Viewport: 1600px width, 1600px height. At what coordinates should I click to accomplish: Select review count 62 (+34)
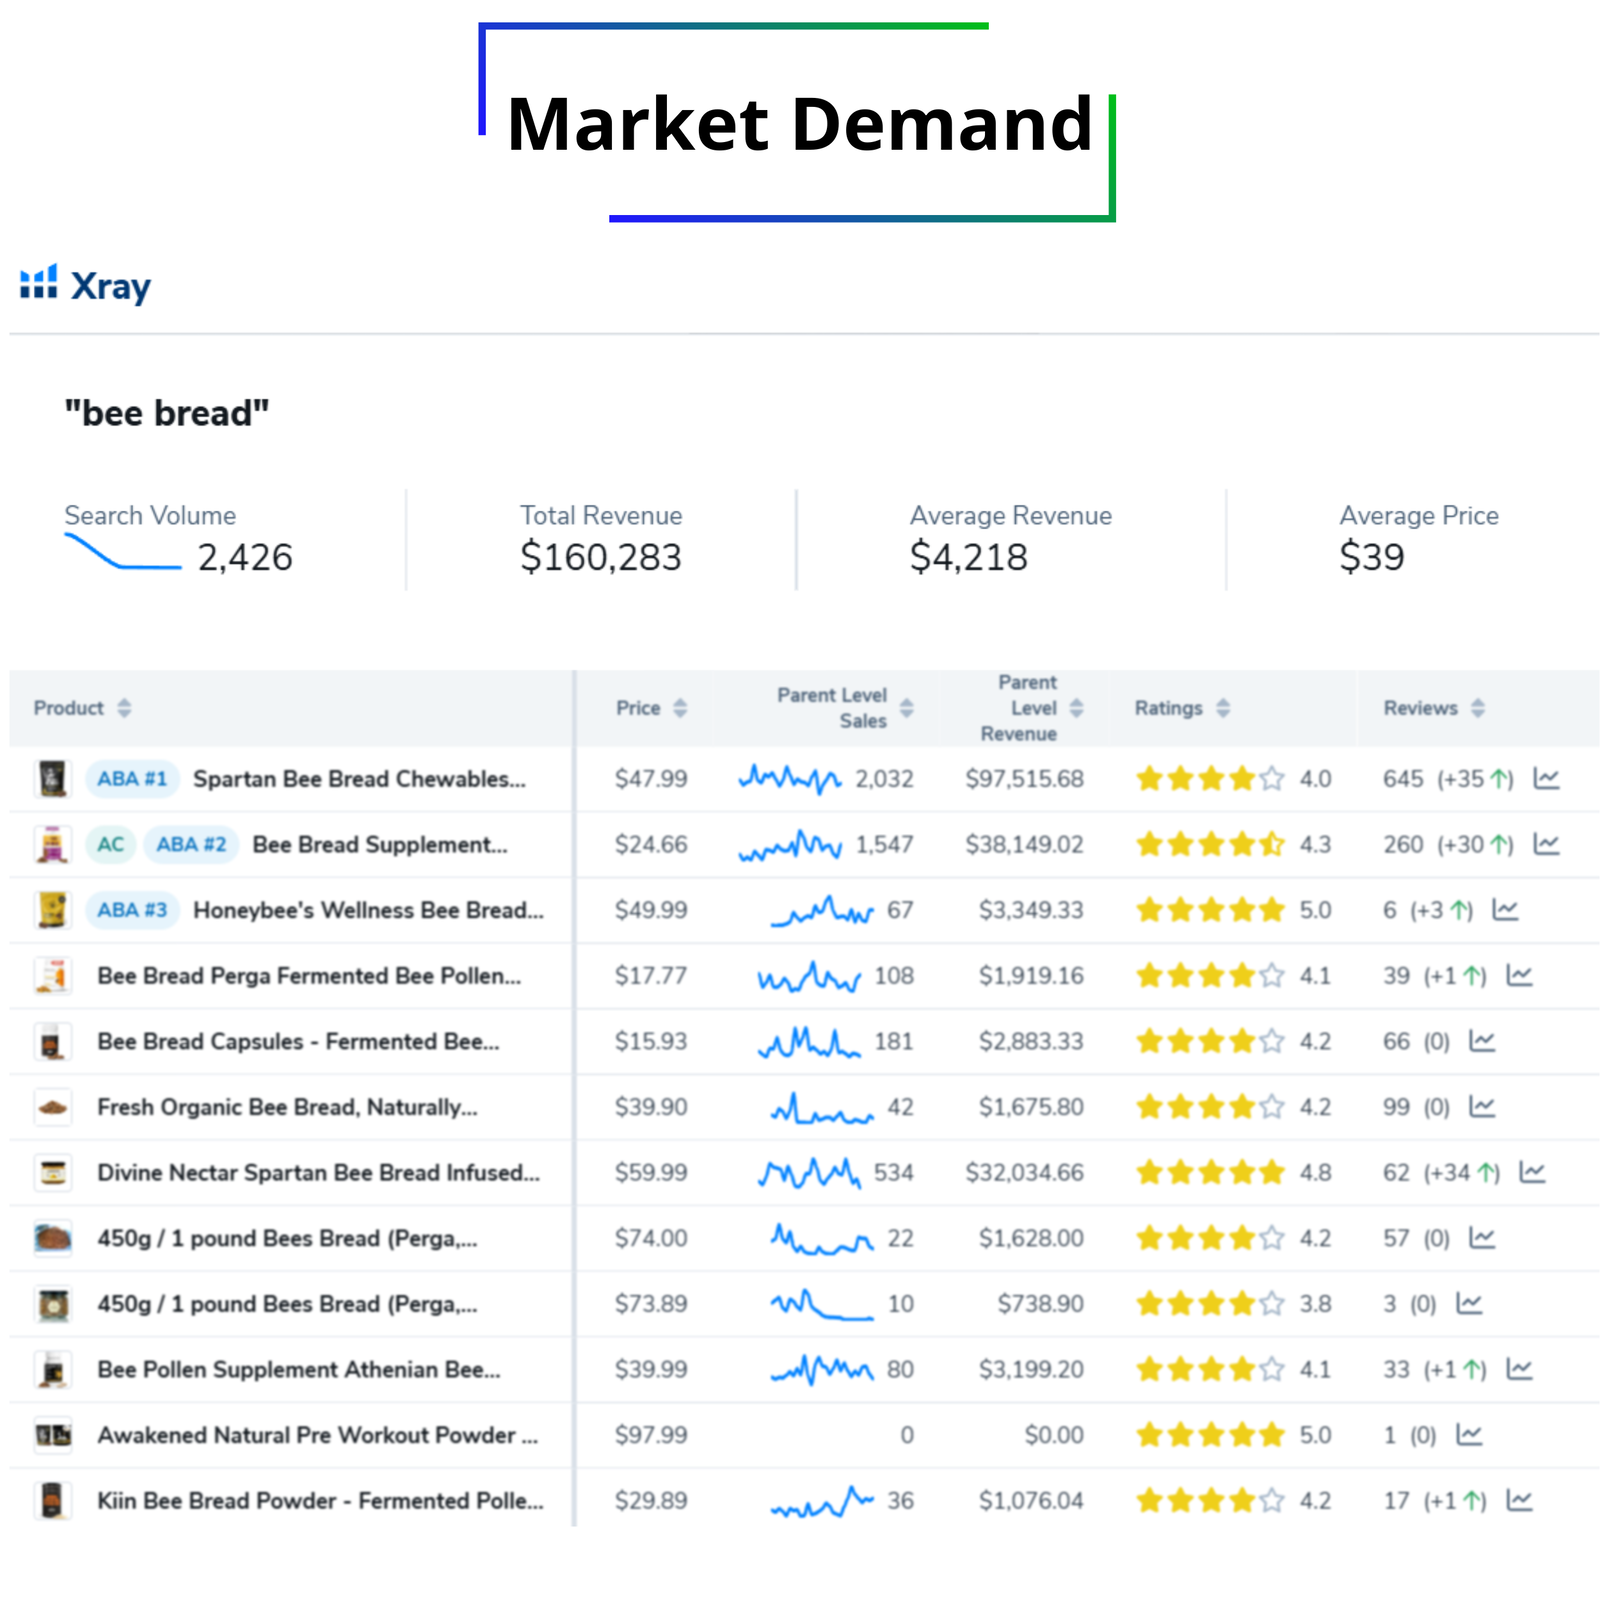[1441, 1172]
